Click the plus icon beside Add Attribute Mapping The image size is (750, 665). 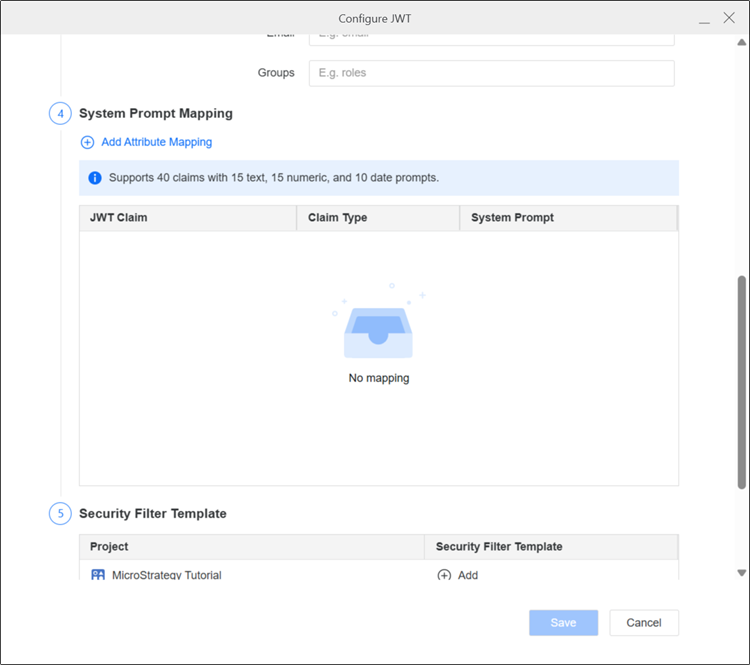[87, 143]
